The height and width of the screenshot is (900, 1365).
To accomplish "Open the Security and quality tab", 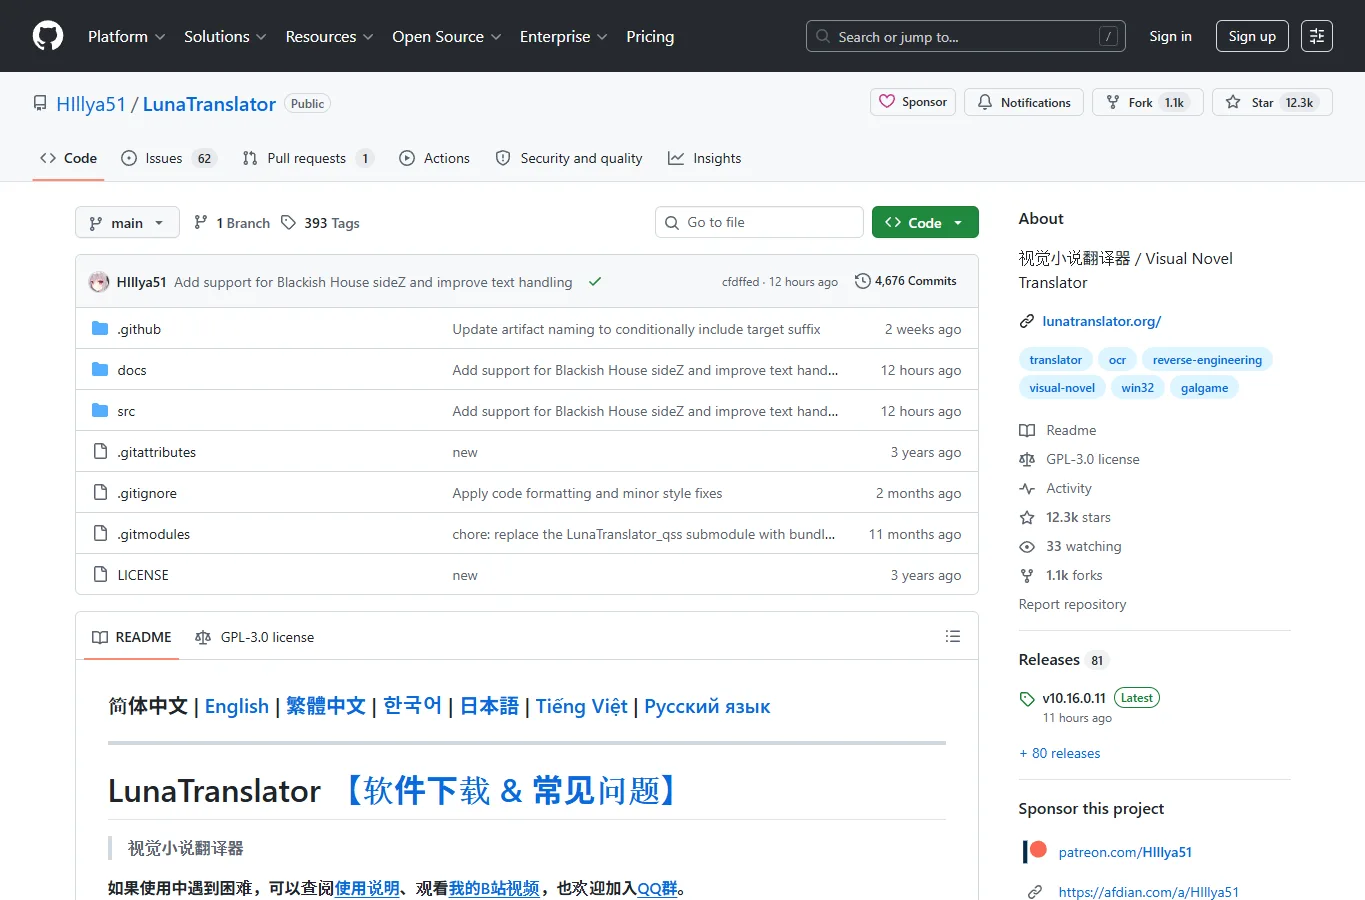I will click(569, 158).
